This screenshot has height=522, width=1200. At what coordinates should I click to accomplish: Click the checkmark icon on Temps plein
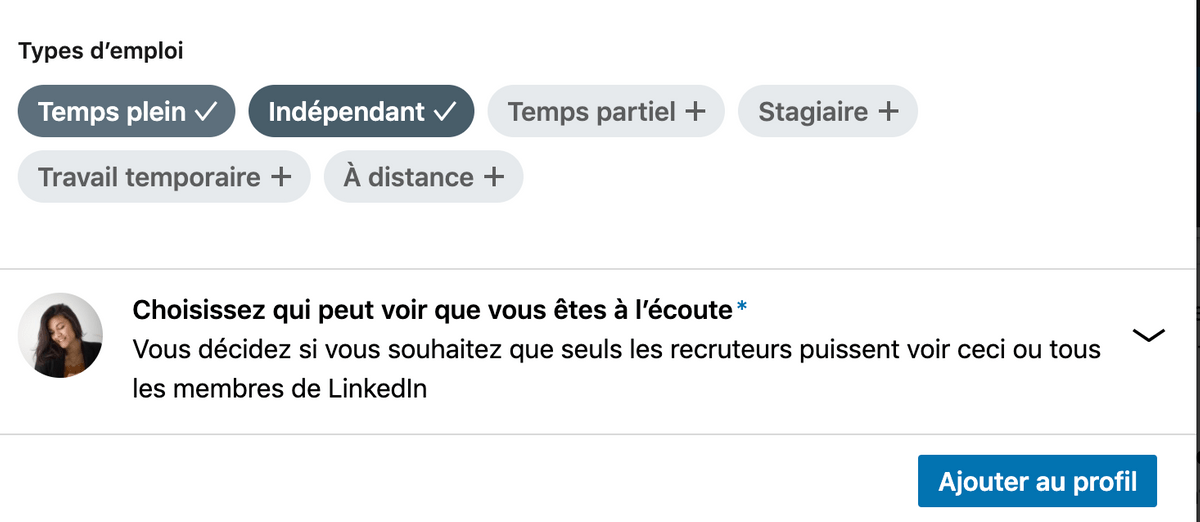point(204,112)
